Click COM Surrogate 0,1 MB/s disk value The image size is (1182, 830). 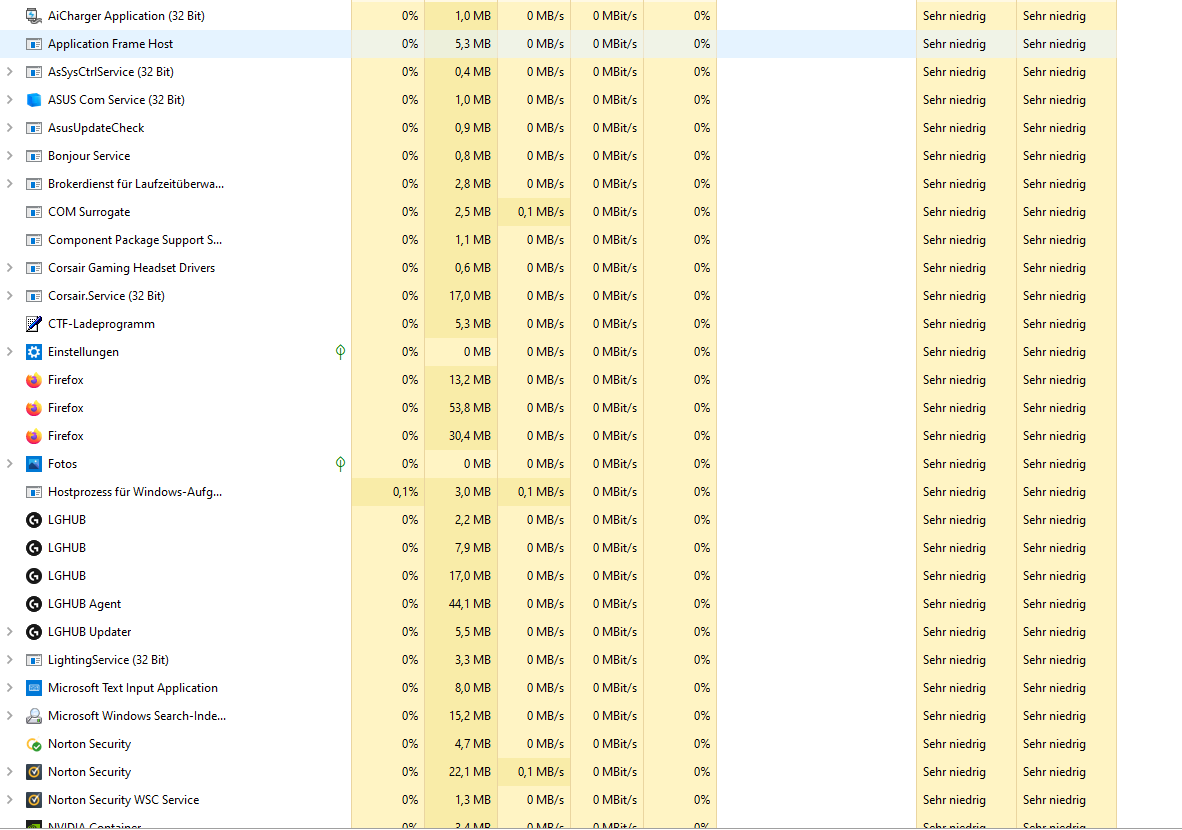pyautogui.click(x=540, y=212)
